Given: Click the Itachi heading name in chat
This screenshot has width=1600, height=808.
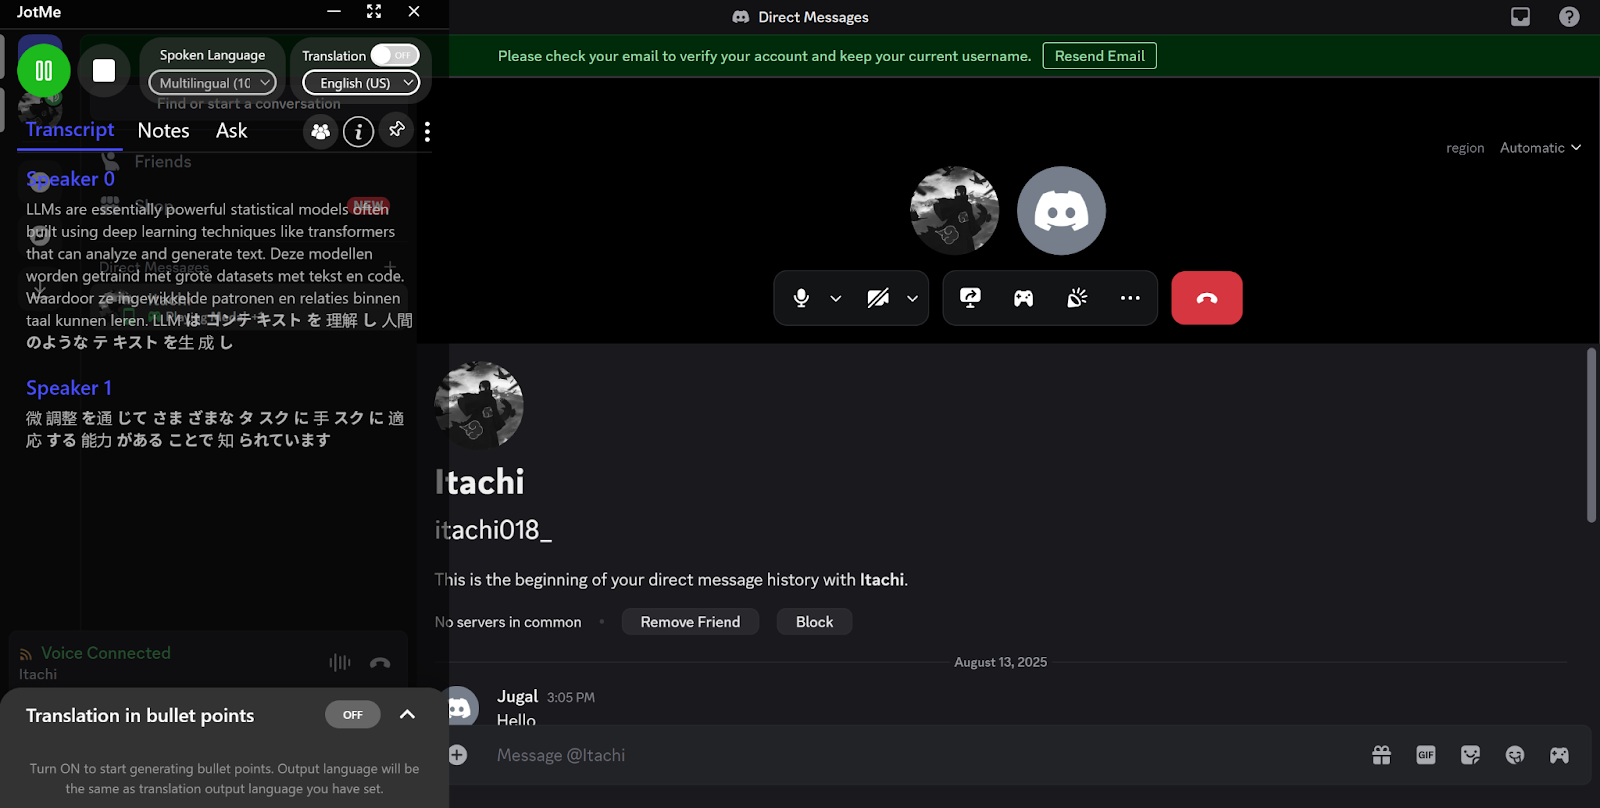Looking at the screenshot, I should (x=480, y=482).
